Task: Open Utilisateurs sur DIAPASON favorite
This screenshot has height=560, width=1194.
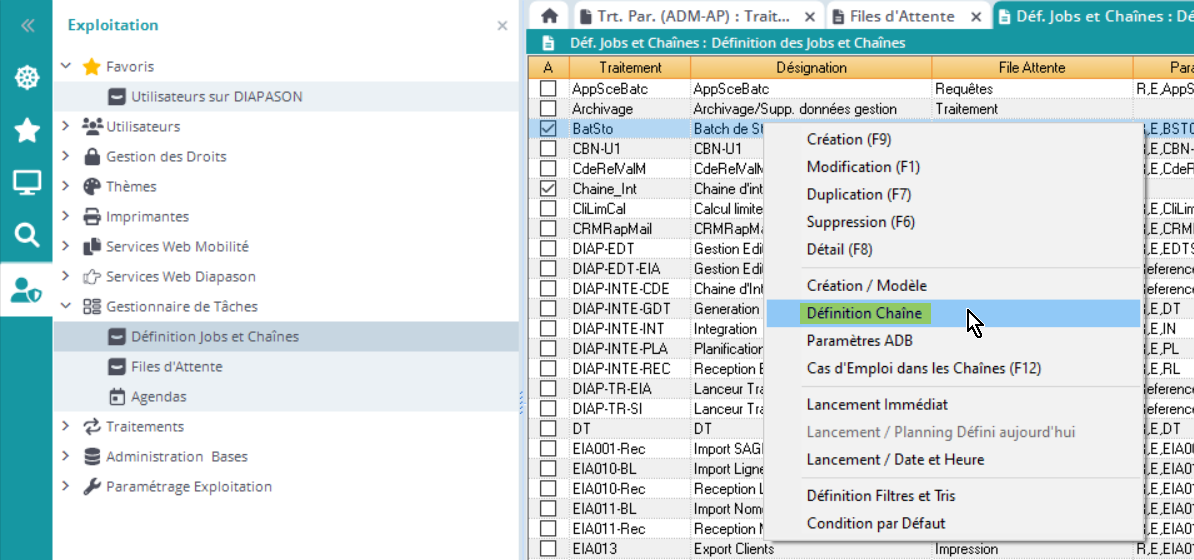Action: 216,97
